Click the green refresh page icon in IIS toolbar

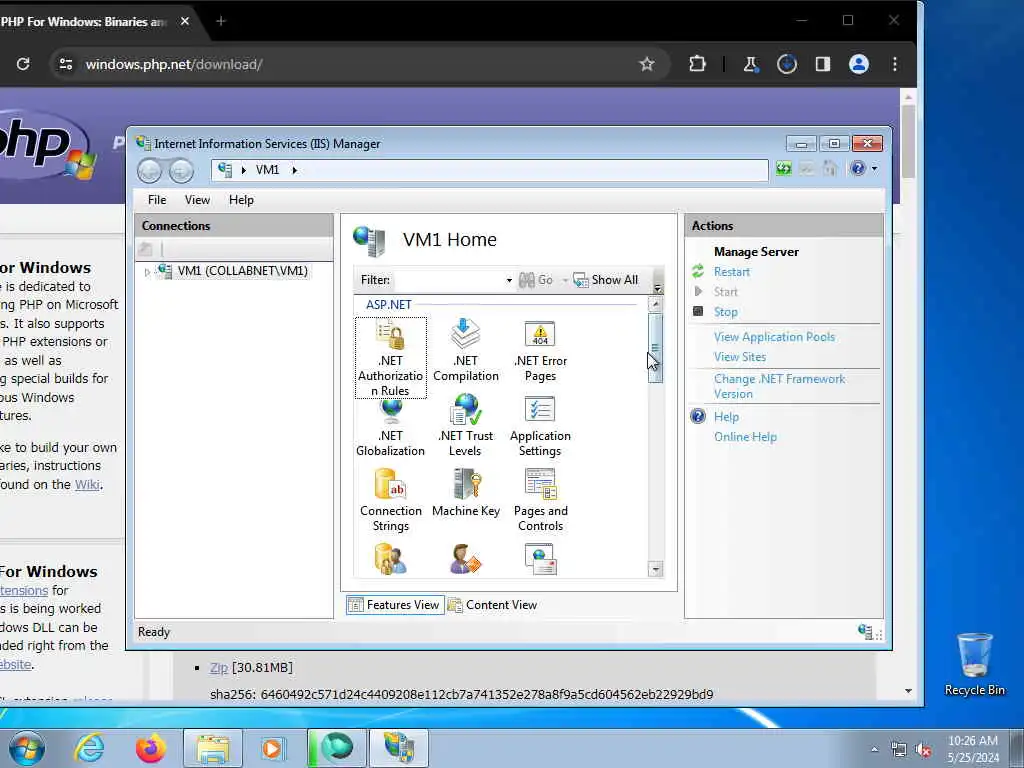[784, 169]
